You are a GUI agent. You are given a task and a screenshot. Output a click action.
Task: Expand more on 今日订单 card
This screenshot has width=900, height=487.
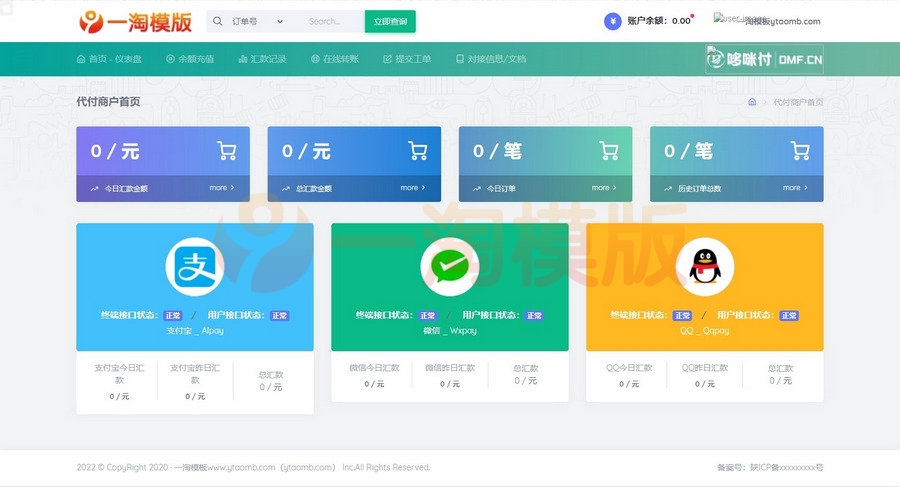(x=604, y=188)
